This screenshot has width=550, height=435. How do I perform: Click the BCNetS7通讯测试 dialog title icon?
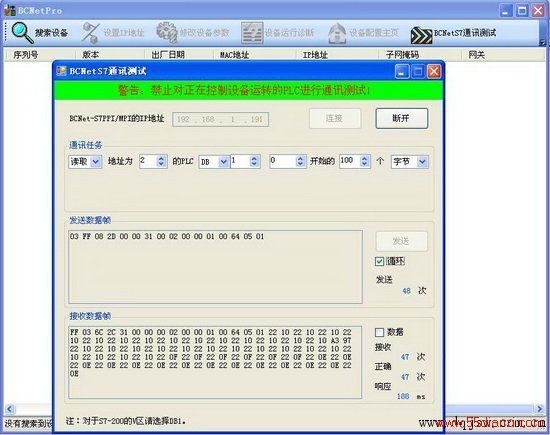click(61, 71)
